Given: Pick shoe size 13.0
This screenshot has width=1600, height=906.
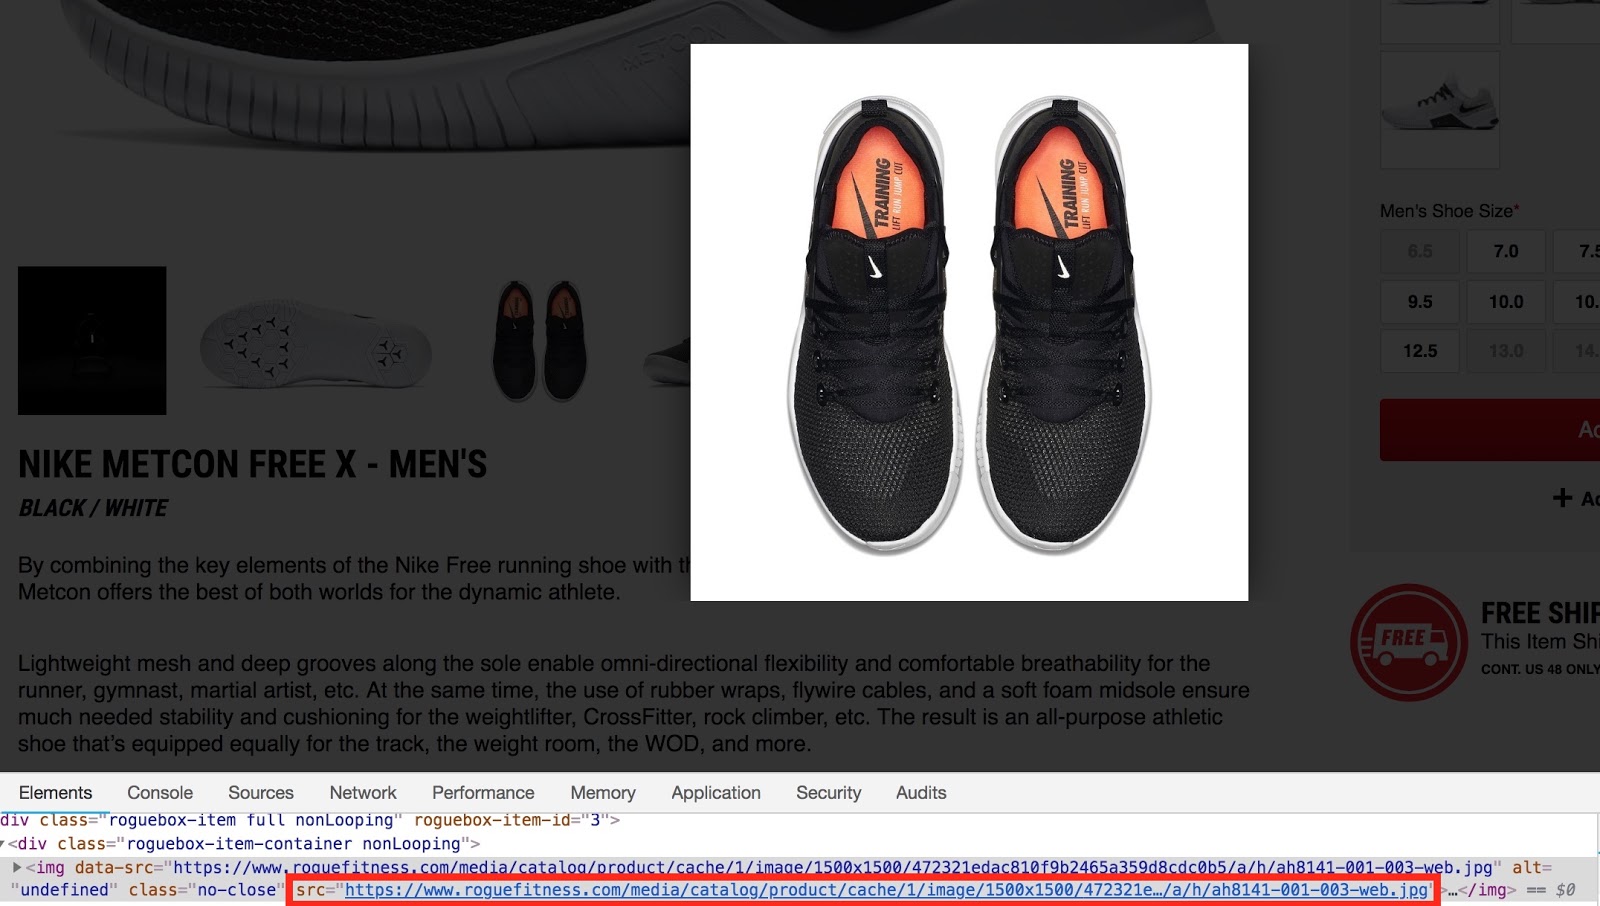Looking at the screenshot, I should point(1506,351).
